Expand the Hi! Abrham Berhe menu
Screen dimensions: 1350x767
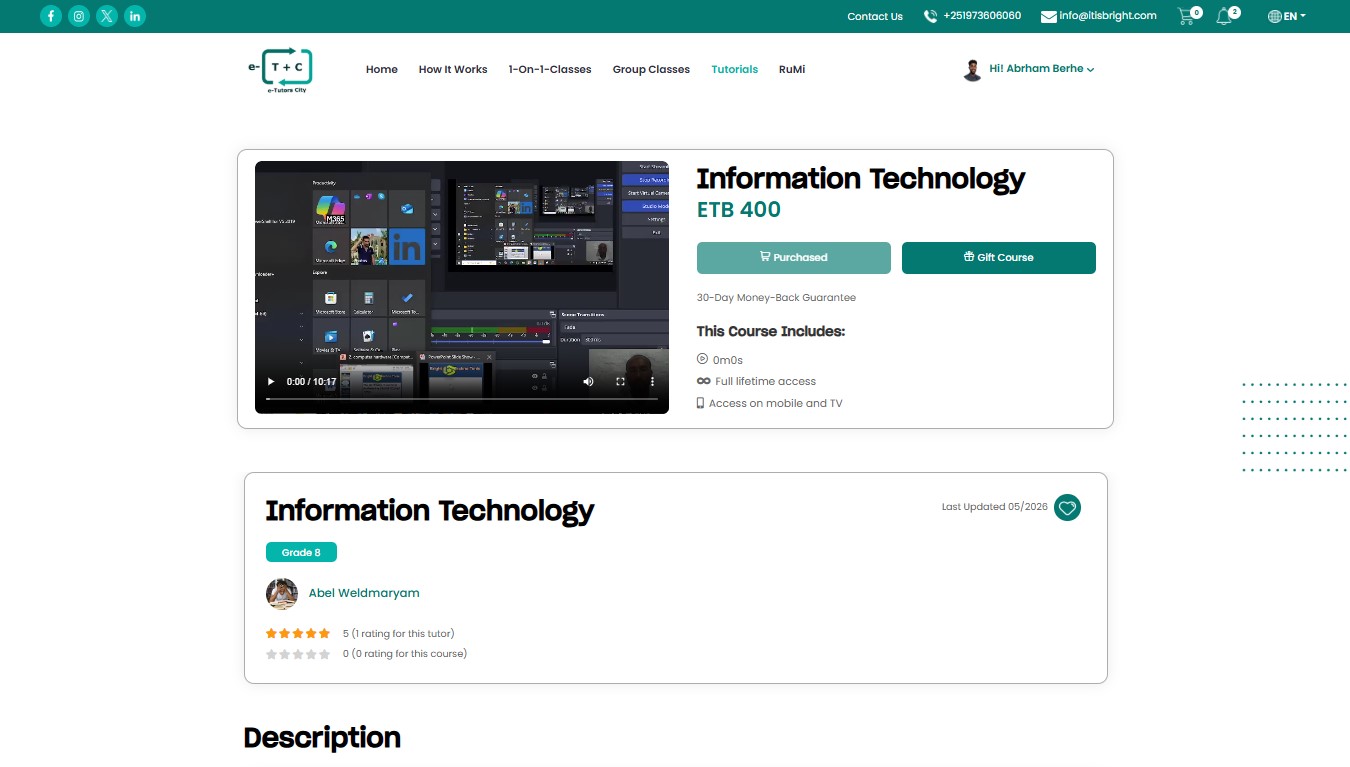(1042, 69)
